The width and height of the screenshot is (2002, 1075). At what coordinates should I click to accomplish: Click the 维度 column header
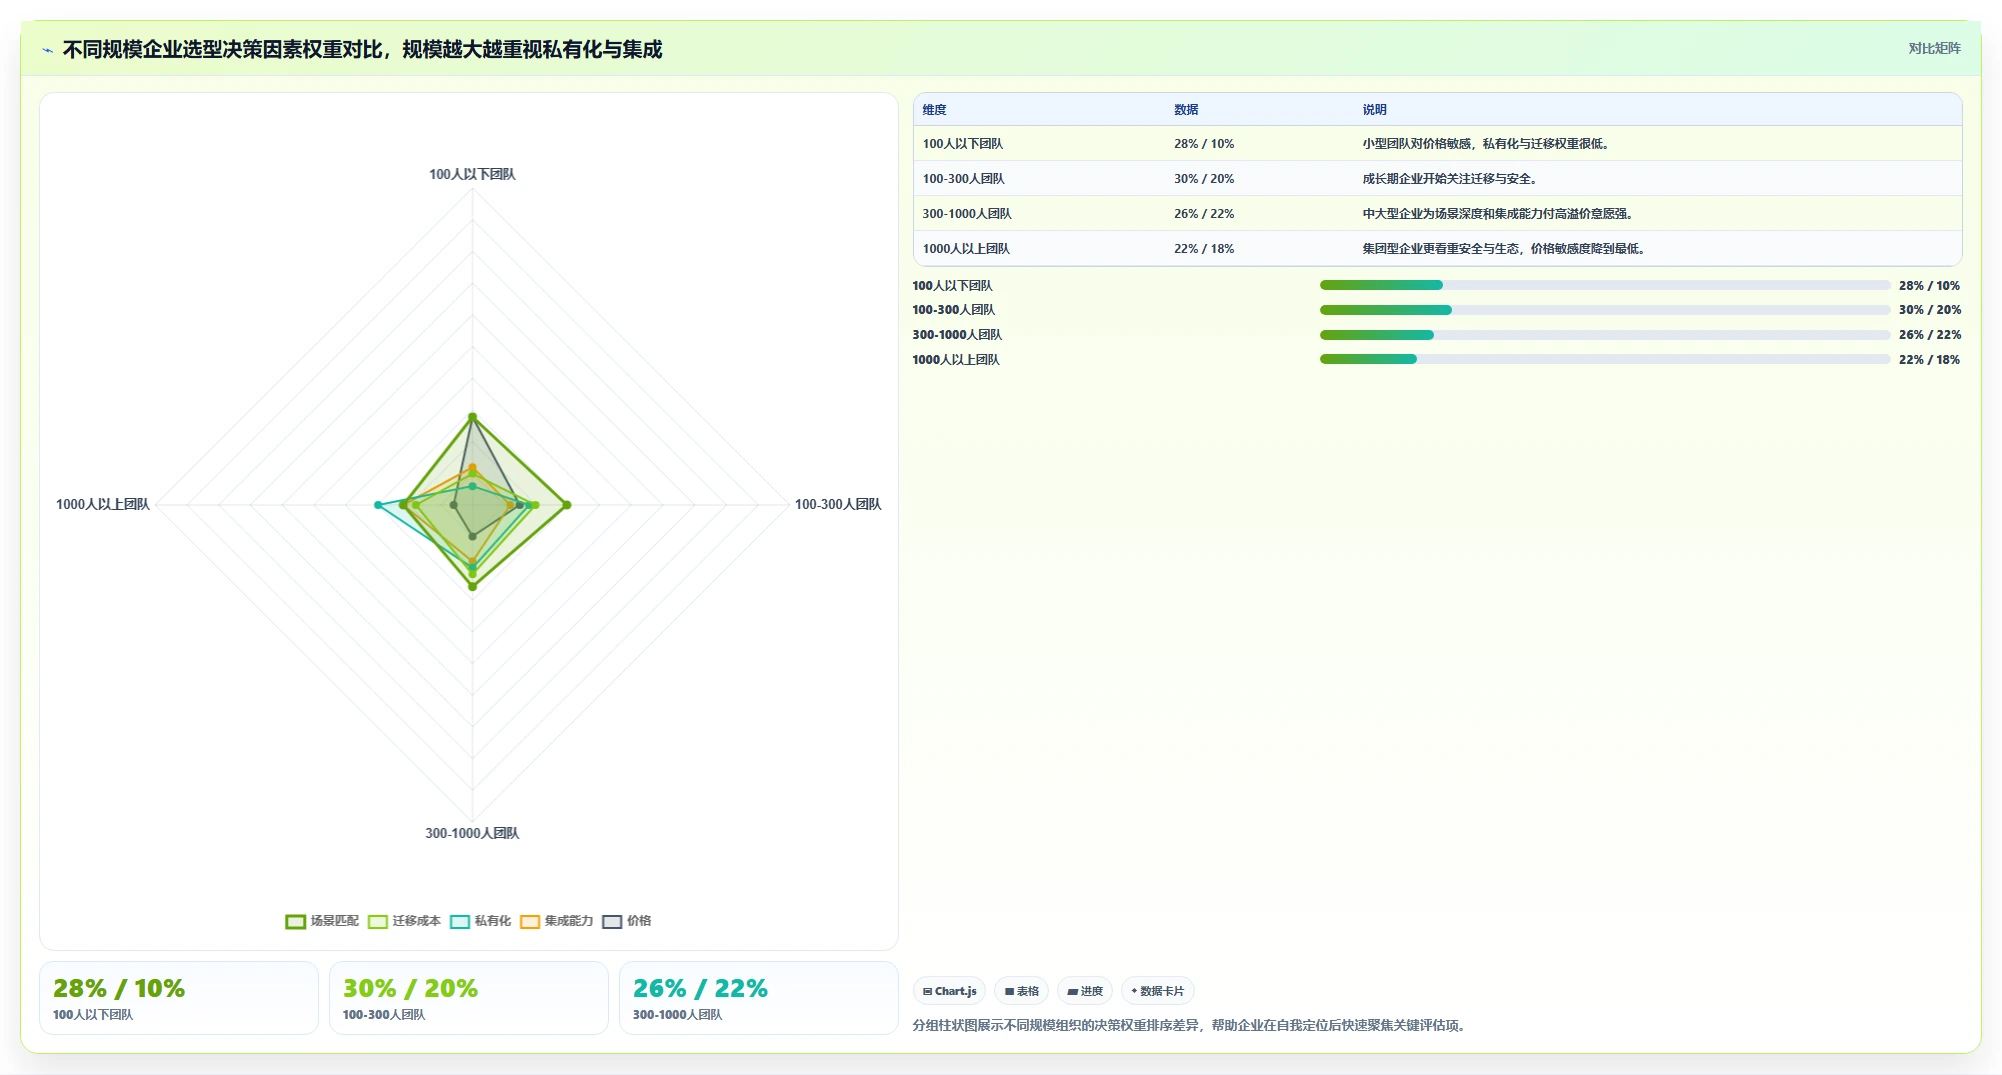[x=934, y=110]
